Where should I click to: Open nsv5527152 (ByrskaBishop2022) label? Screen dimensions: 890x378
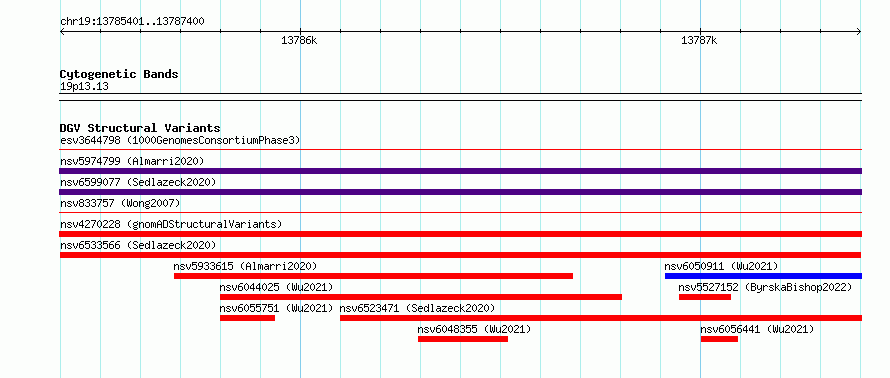[766, 287]
